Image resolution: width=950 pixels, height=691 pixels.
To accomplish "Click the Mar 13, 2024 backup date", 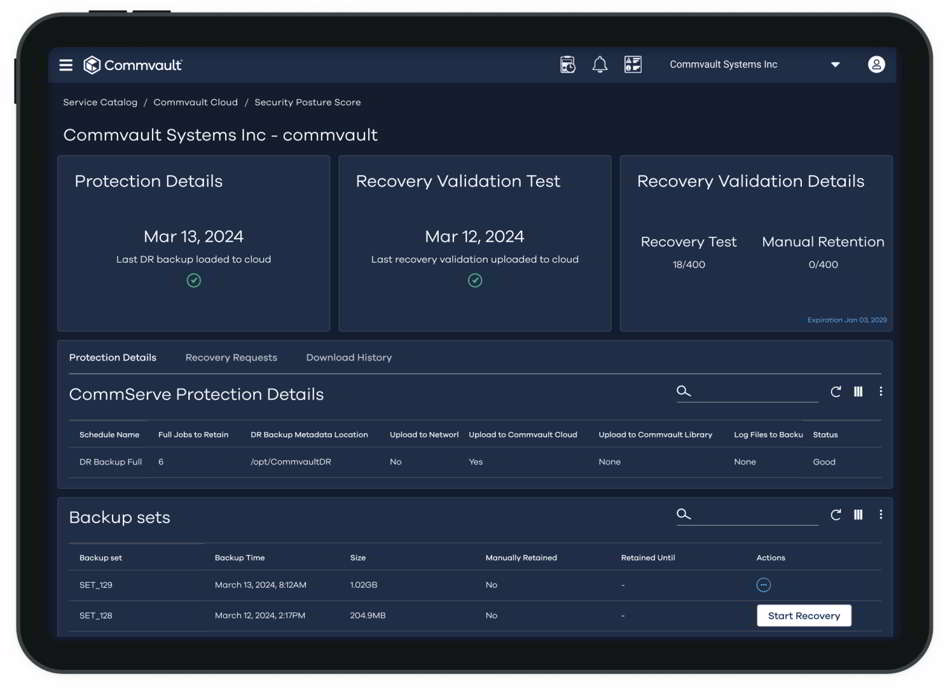I will (194, 236).
